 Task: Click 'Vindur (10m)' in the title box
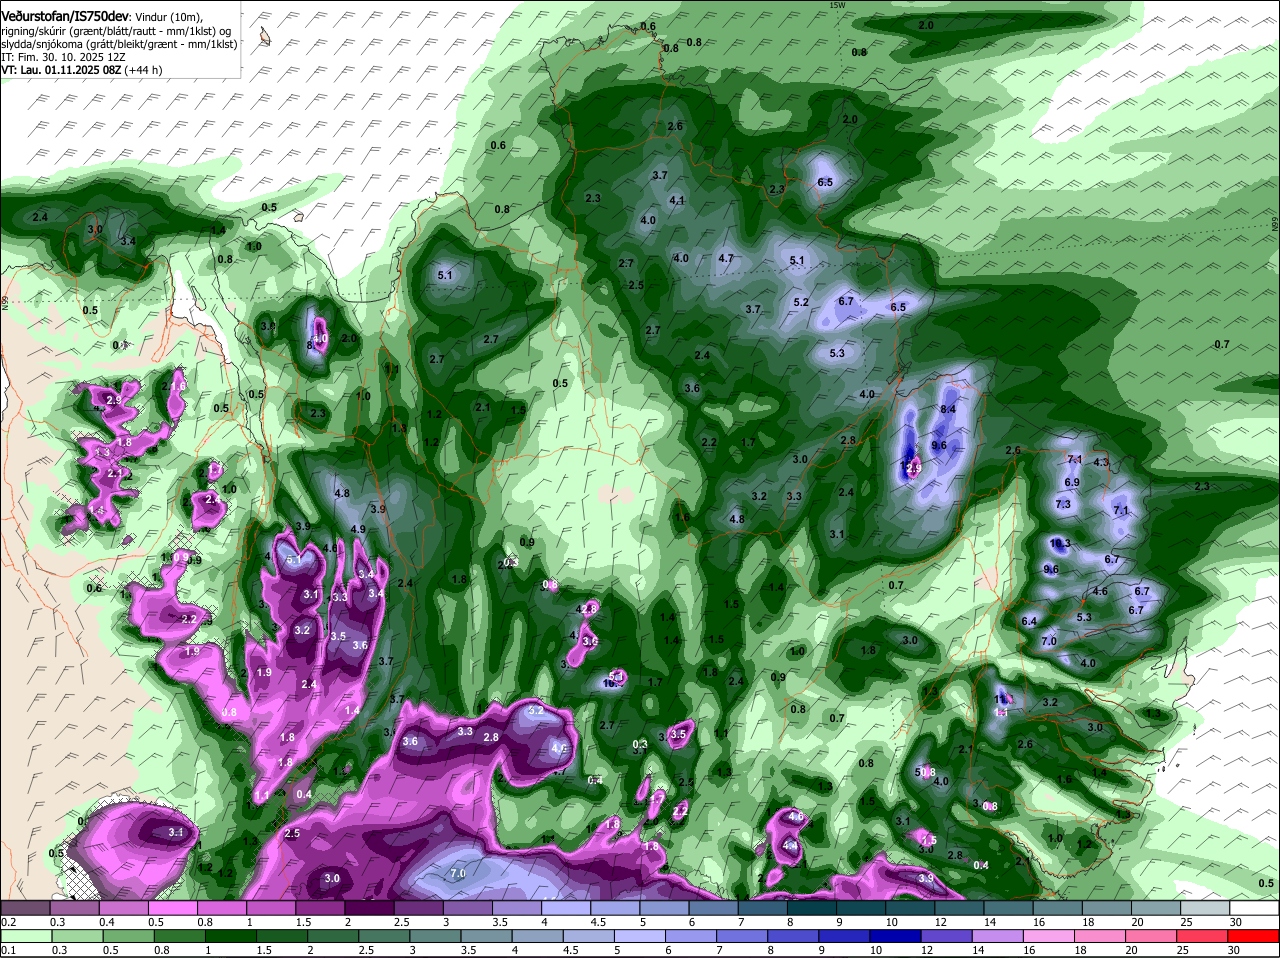point(167,17)
